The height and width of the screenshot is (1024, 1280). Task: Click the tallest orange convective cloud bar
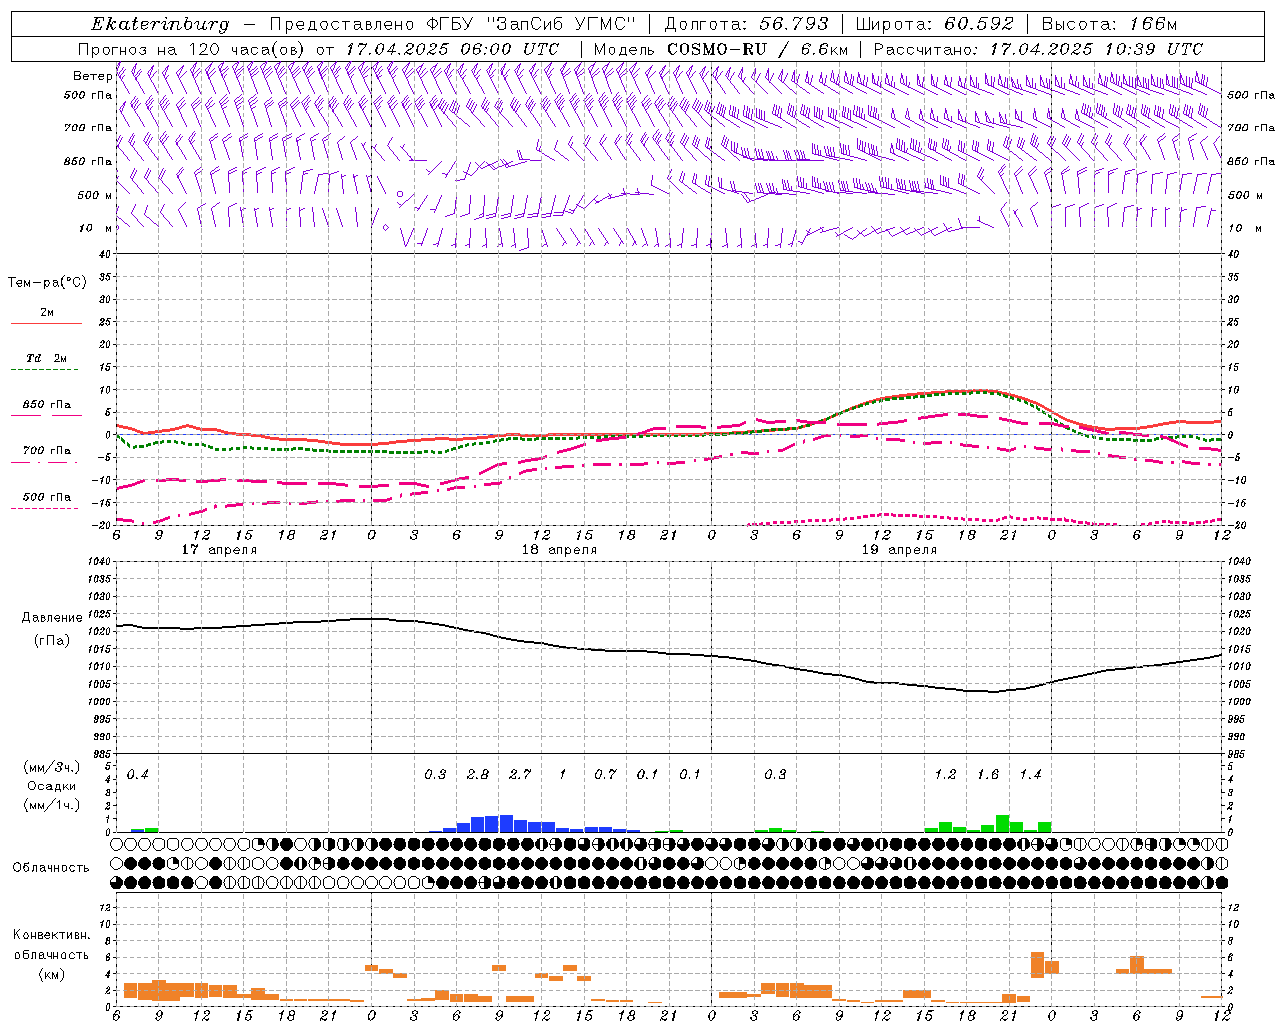pyautogui.click(x=1037, y=965)
